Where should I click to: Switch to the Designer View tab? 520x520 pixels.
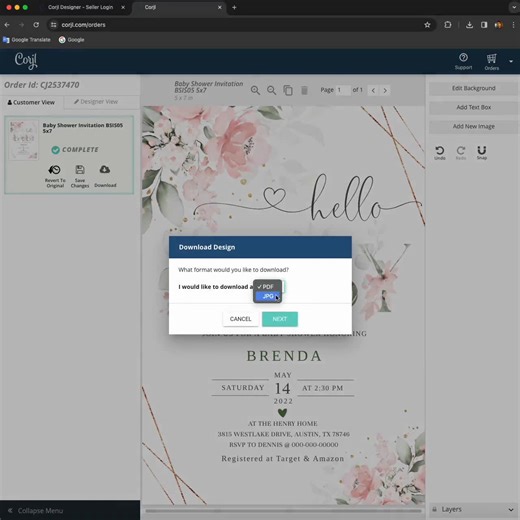click(96, 102)
